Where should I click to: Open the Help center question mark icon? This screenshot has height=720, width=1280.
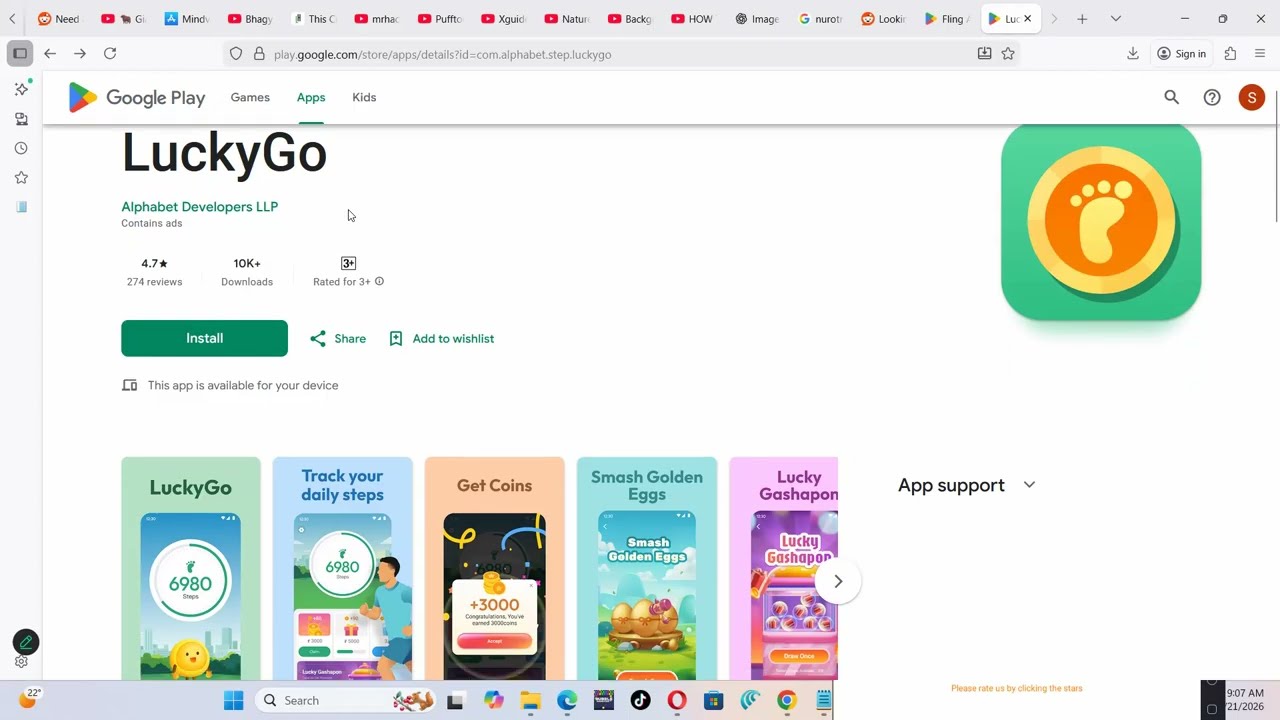pyautogui.click(x=1212, y=97)
